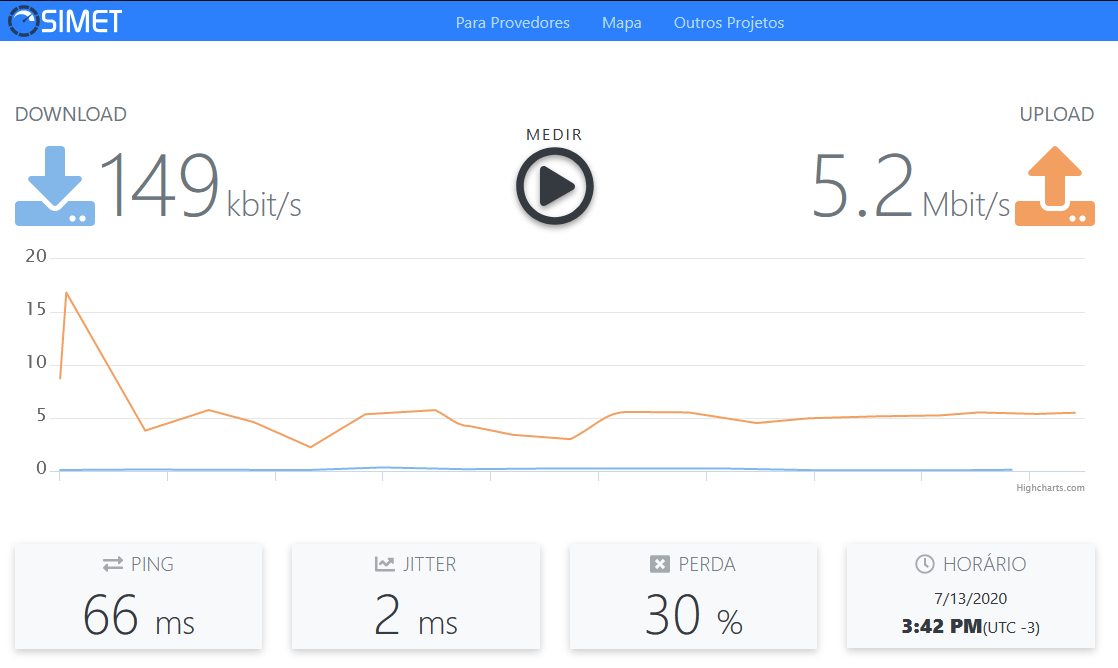Click the MEDIR label text
This screenshot has height=668, width=1118.
[554, 135]
